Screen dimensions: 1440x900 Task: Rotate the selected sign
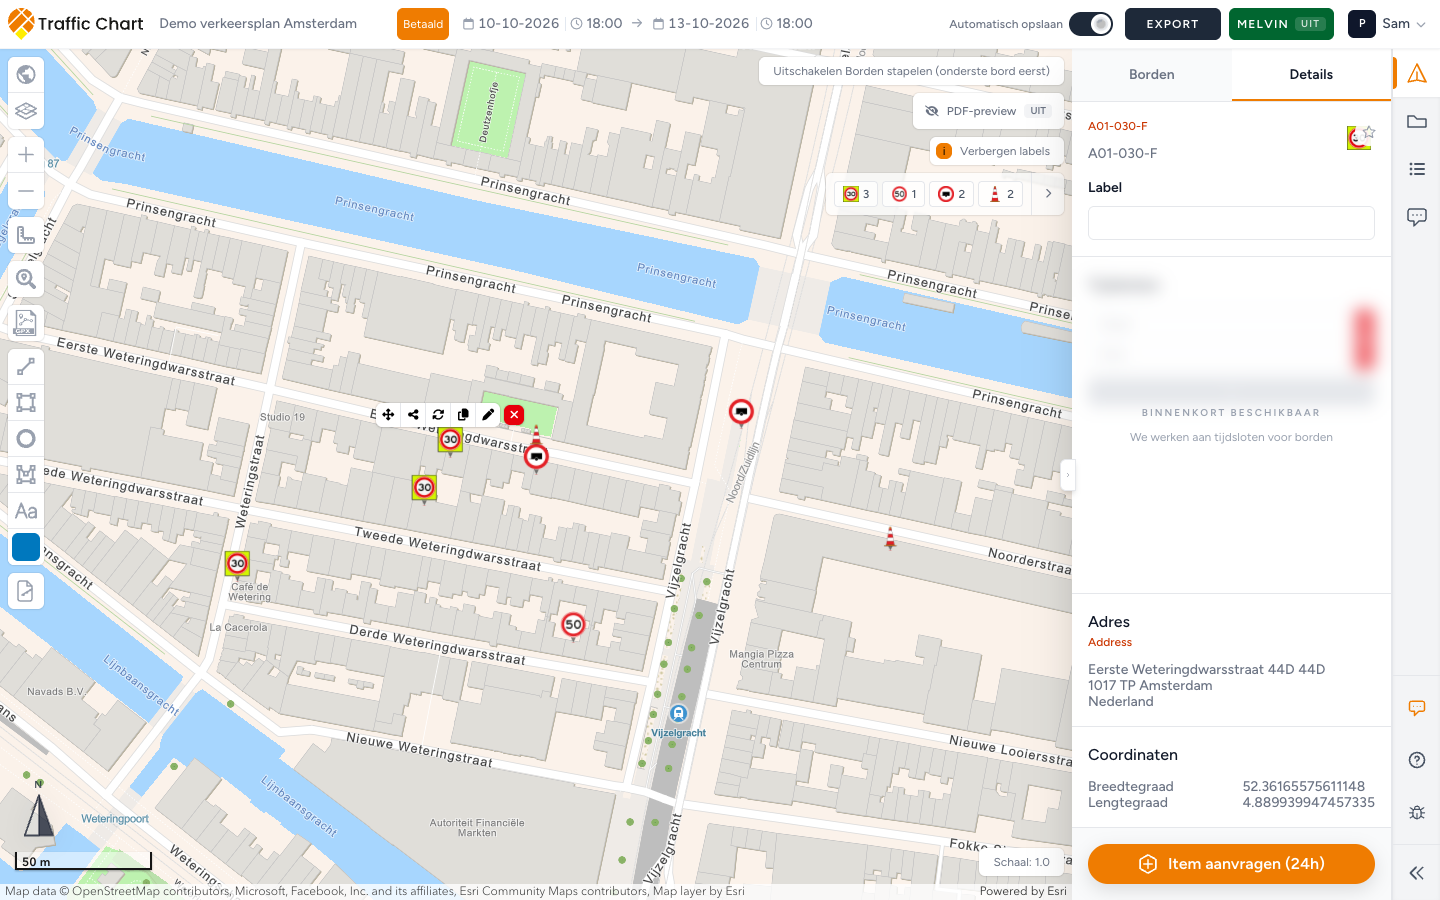(438, 414)
